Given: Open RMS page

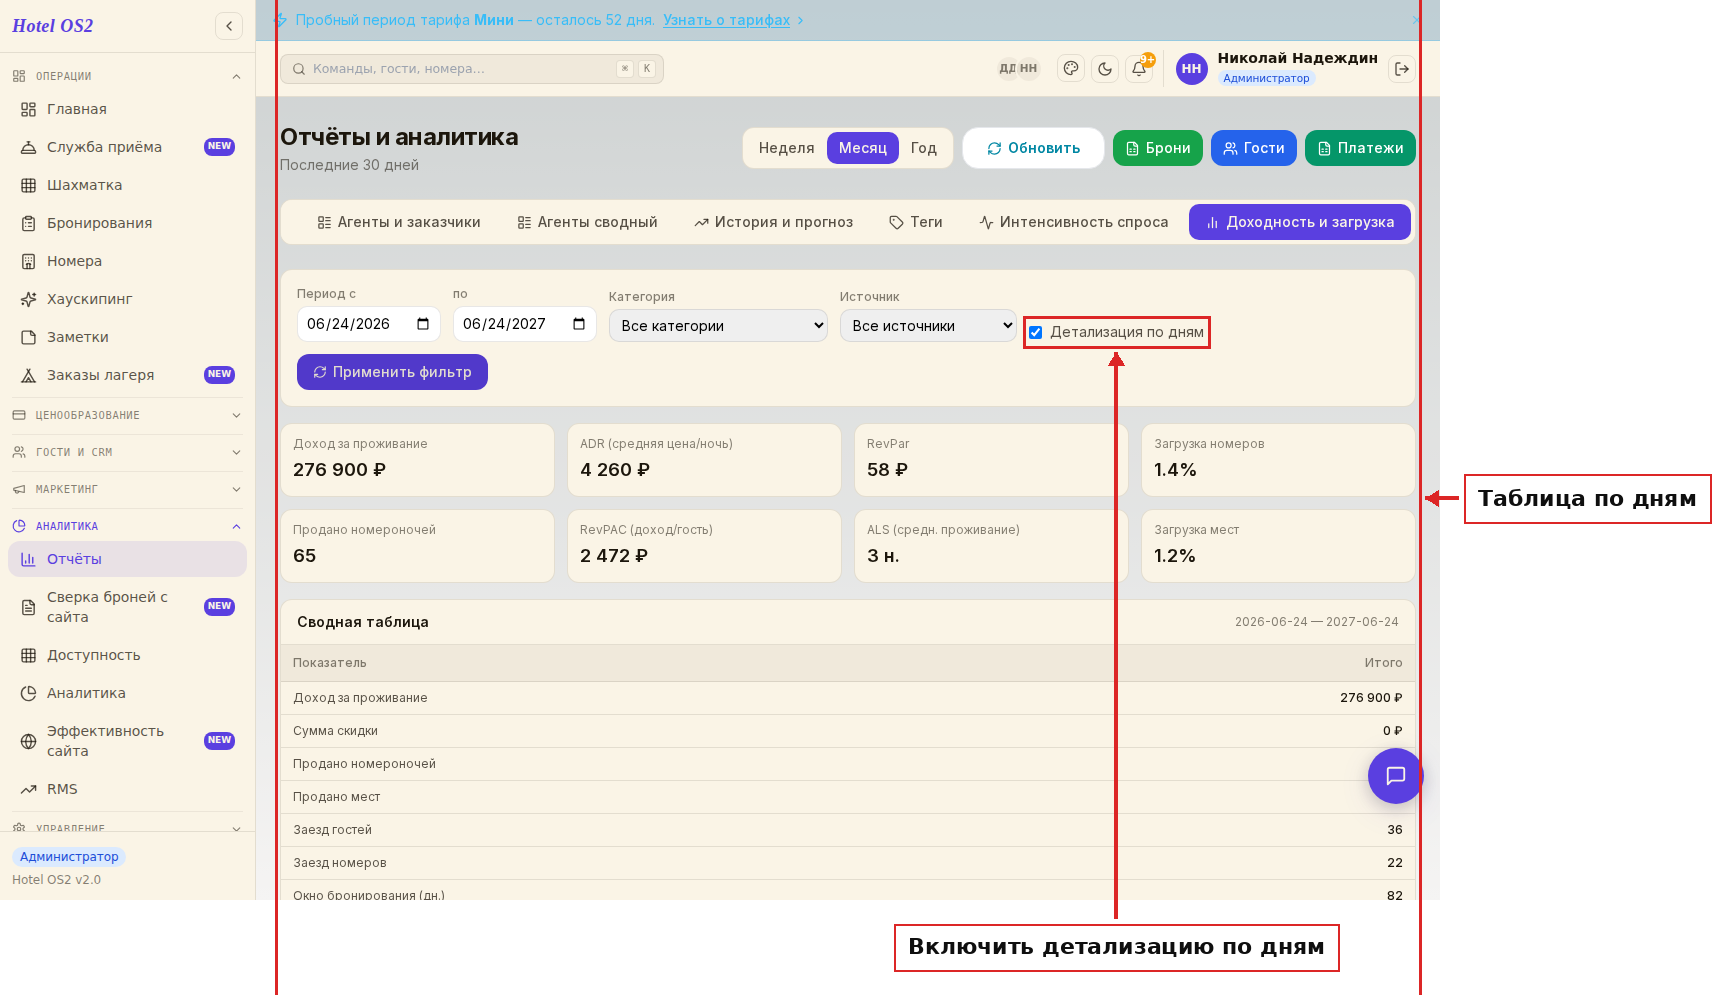Looking at the screenshot, I should [x=127, y=789].
